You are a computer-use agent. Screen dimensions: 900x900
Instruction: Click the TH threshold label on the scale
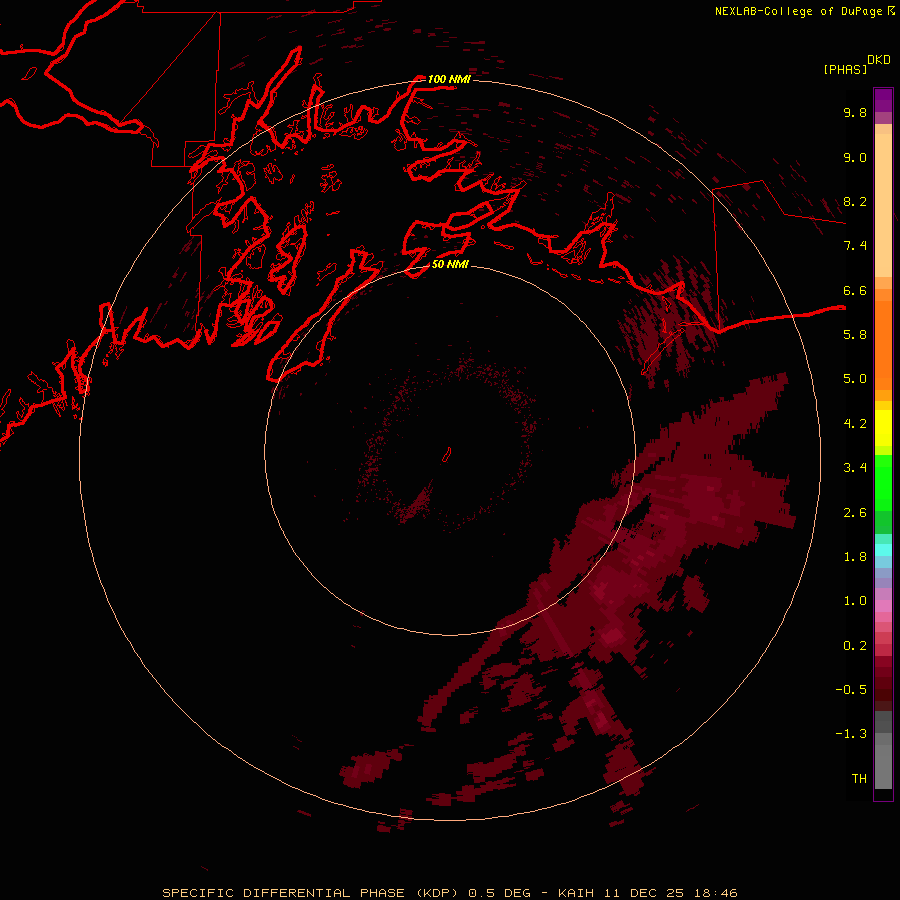(859, 779)
